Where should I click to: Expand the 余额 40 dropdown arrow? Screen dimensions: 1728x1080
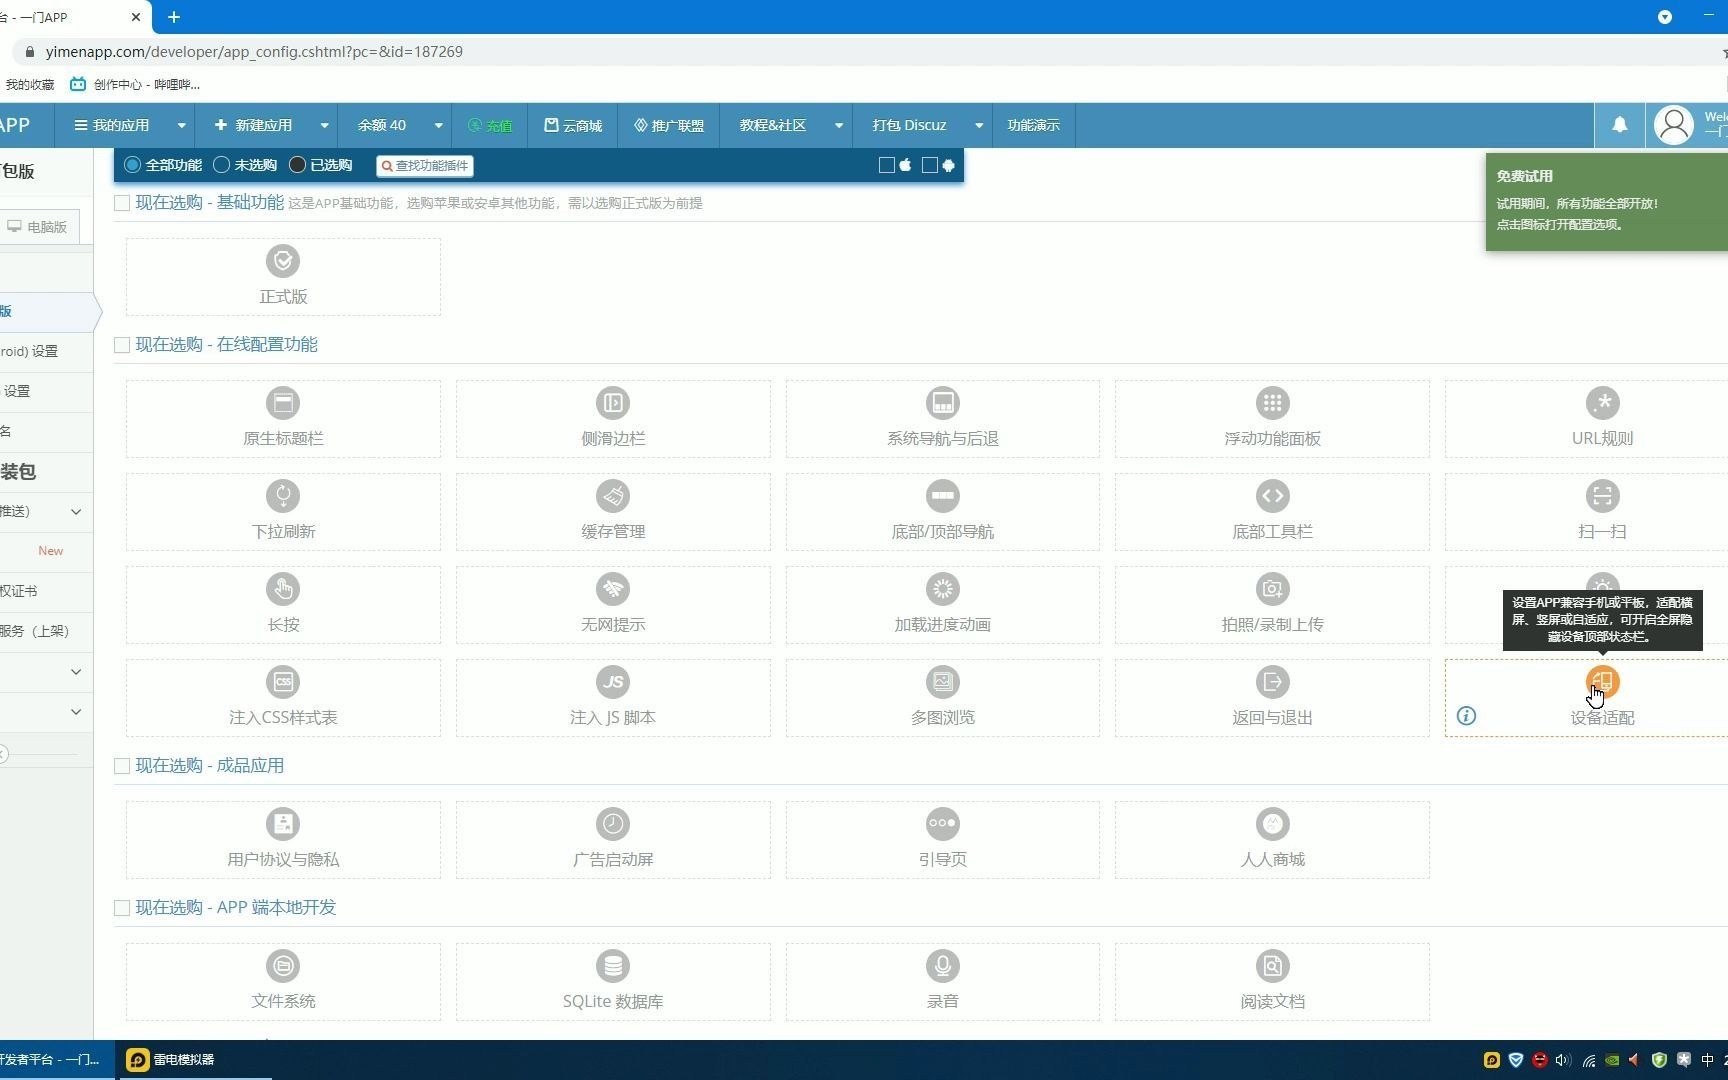(438, 126)
